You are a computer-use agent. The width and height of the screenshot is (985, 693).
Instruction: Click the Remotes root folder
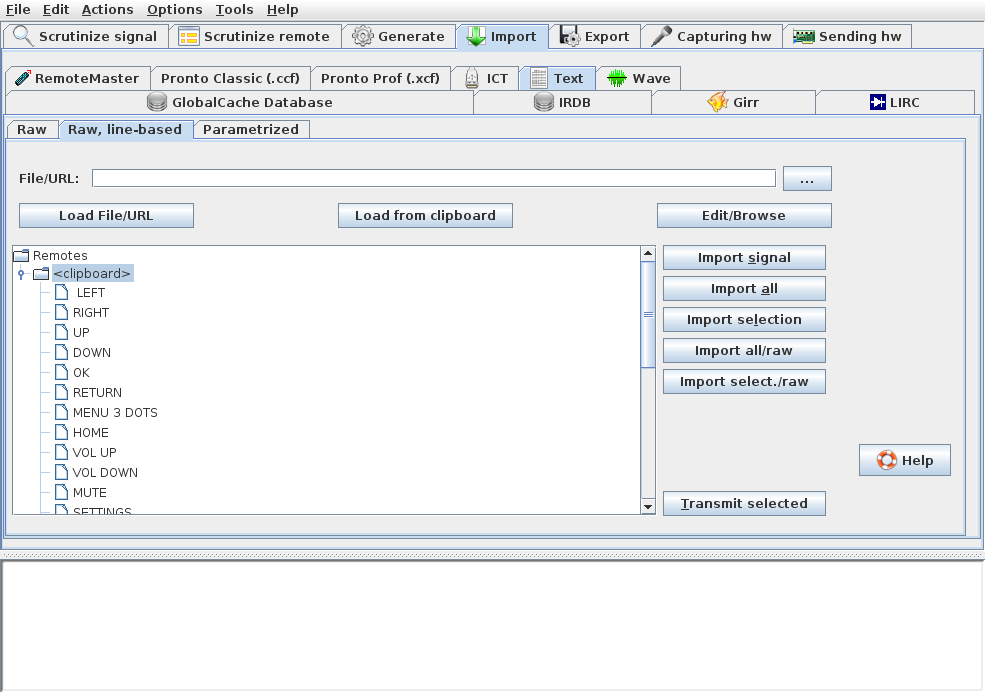(x=59, y=256)
